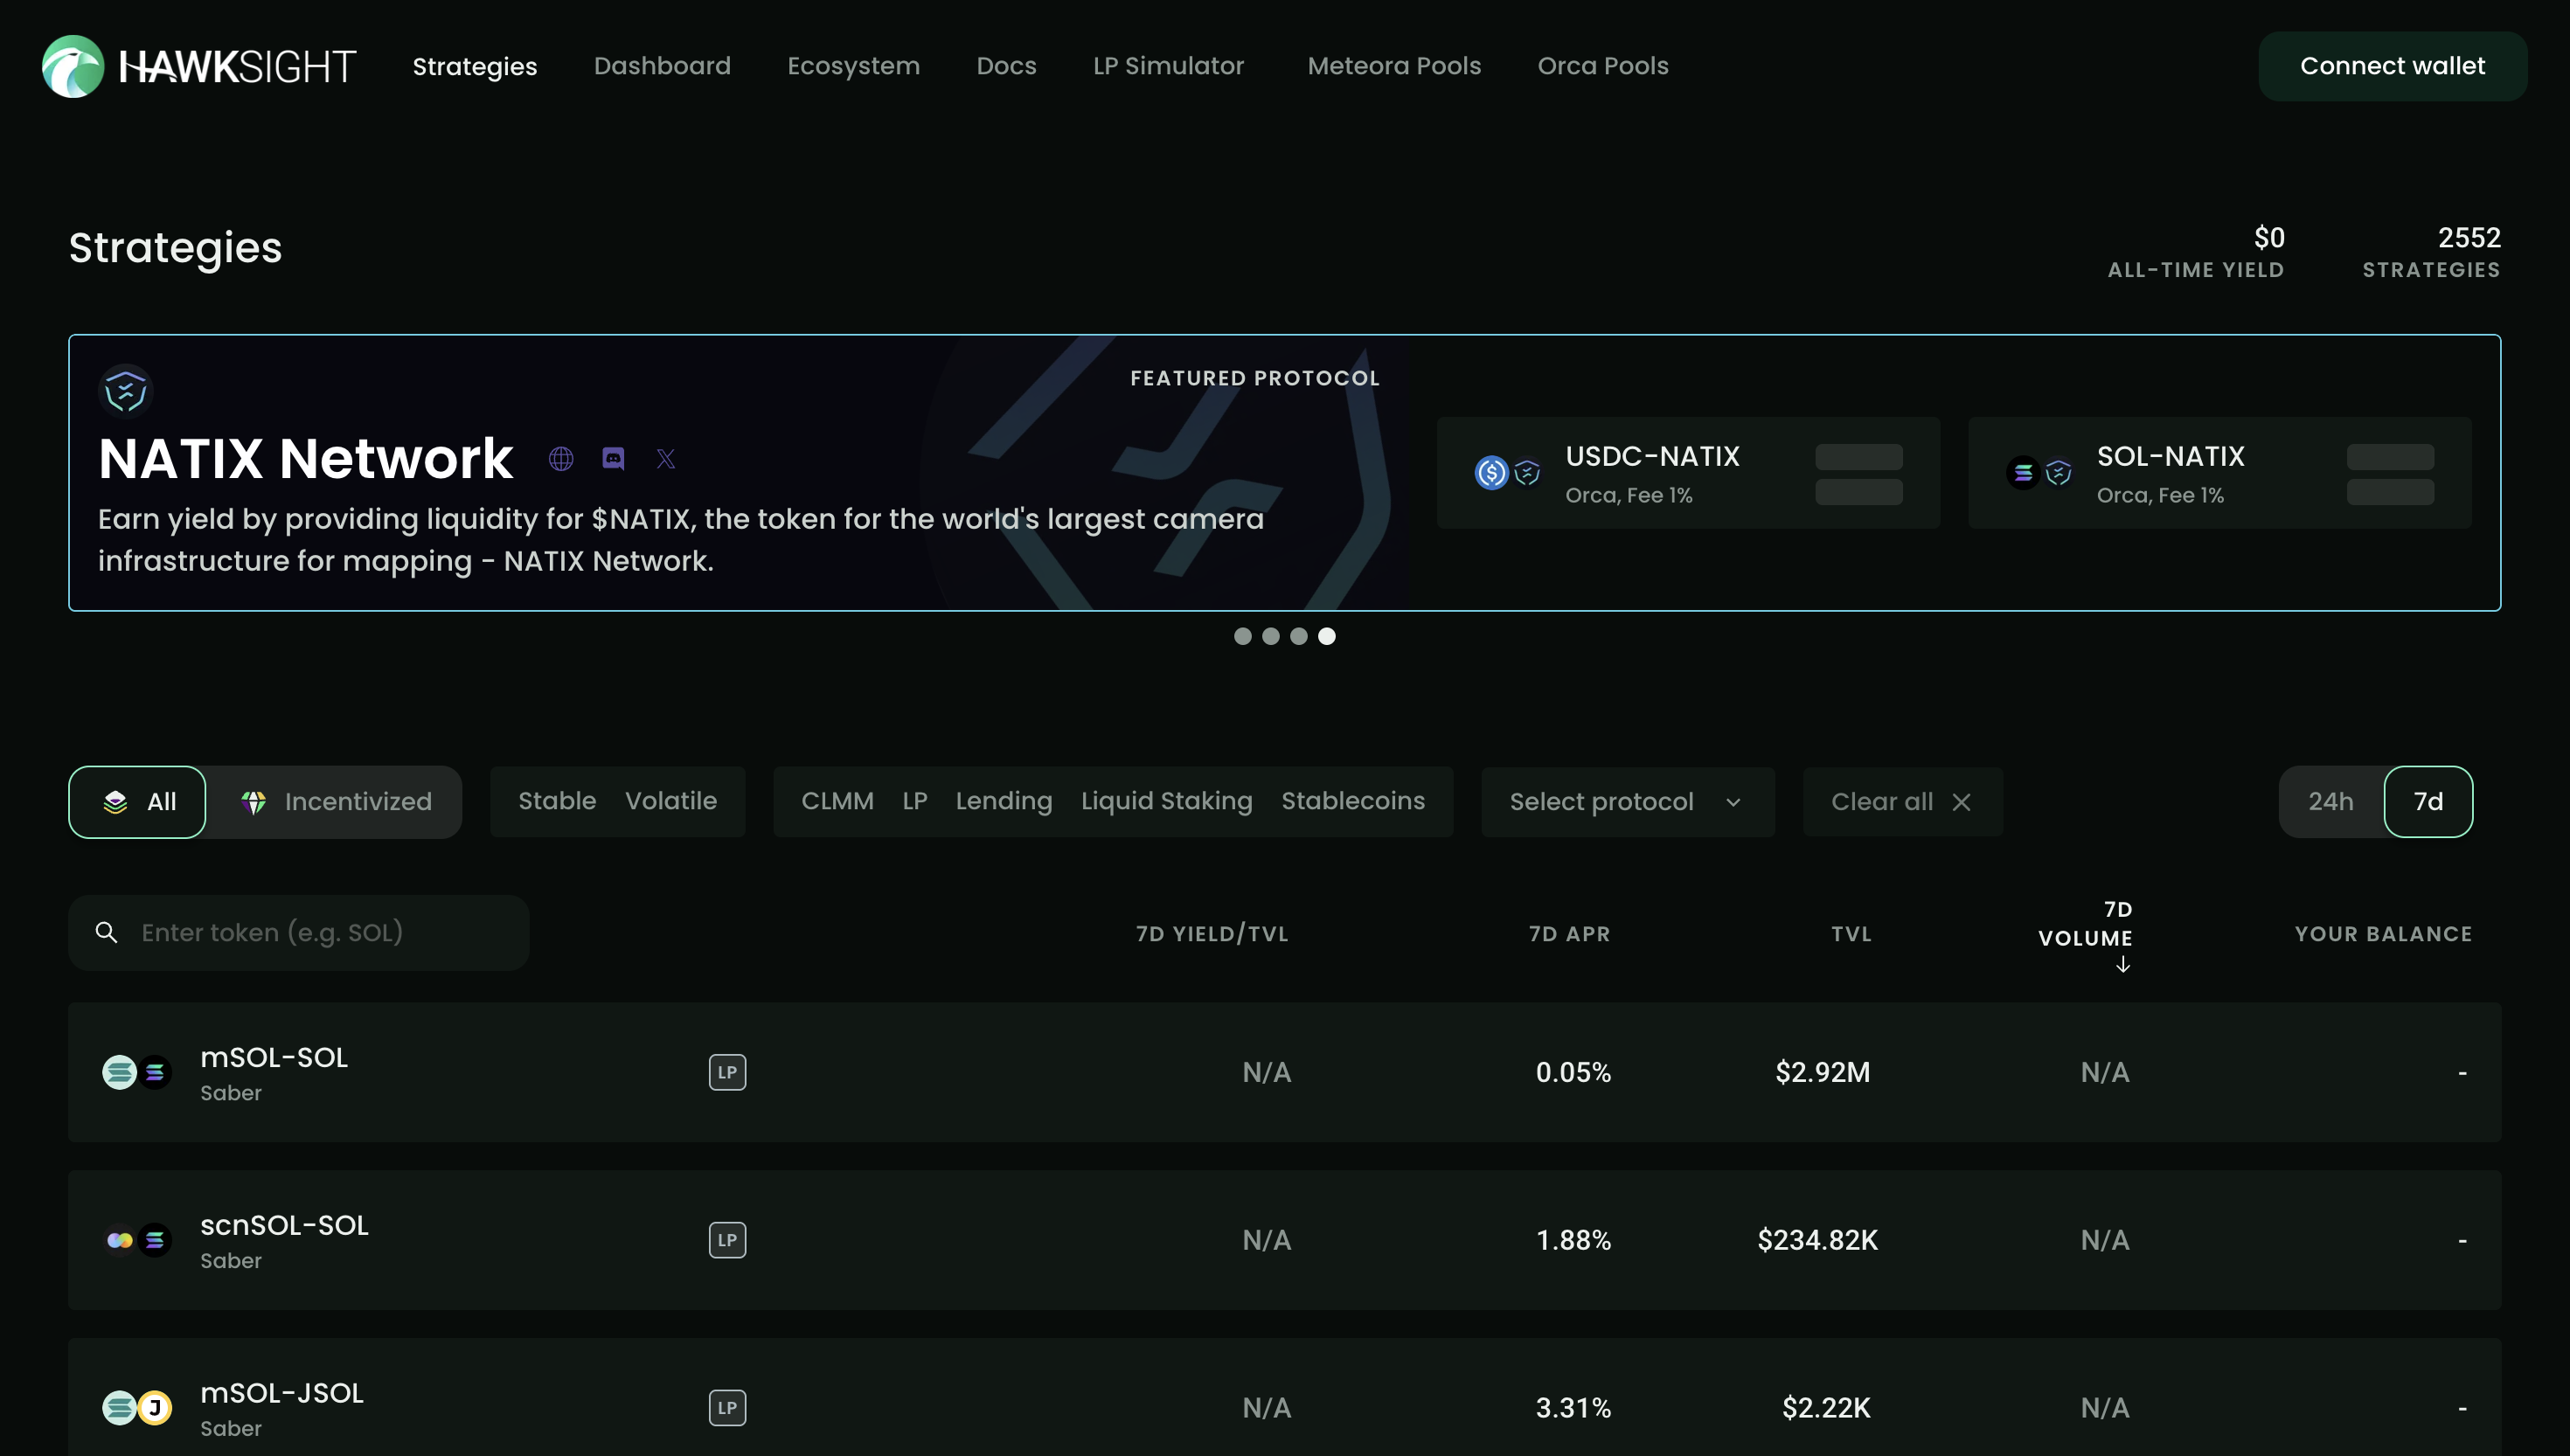The height and width of the screenshot is (1456, 2570).
Task: Click the Hawksight logo icon
Action: 72,66
